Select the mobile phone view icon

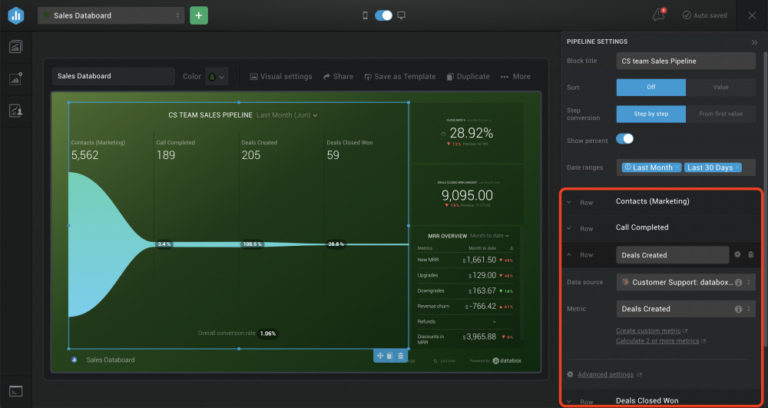coord(365,16)
